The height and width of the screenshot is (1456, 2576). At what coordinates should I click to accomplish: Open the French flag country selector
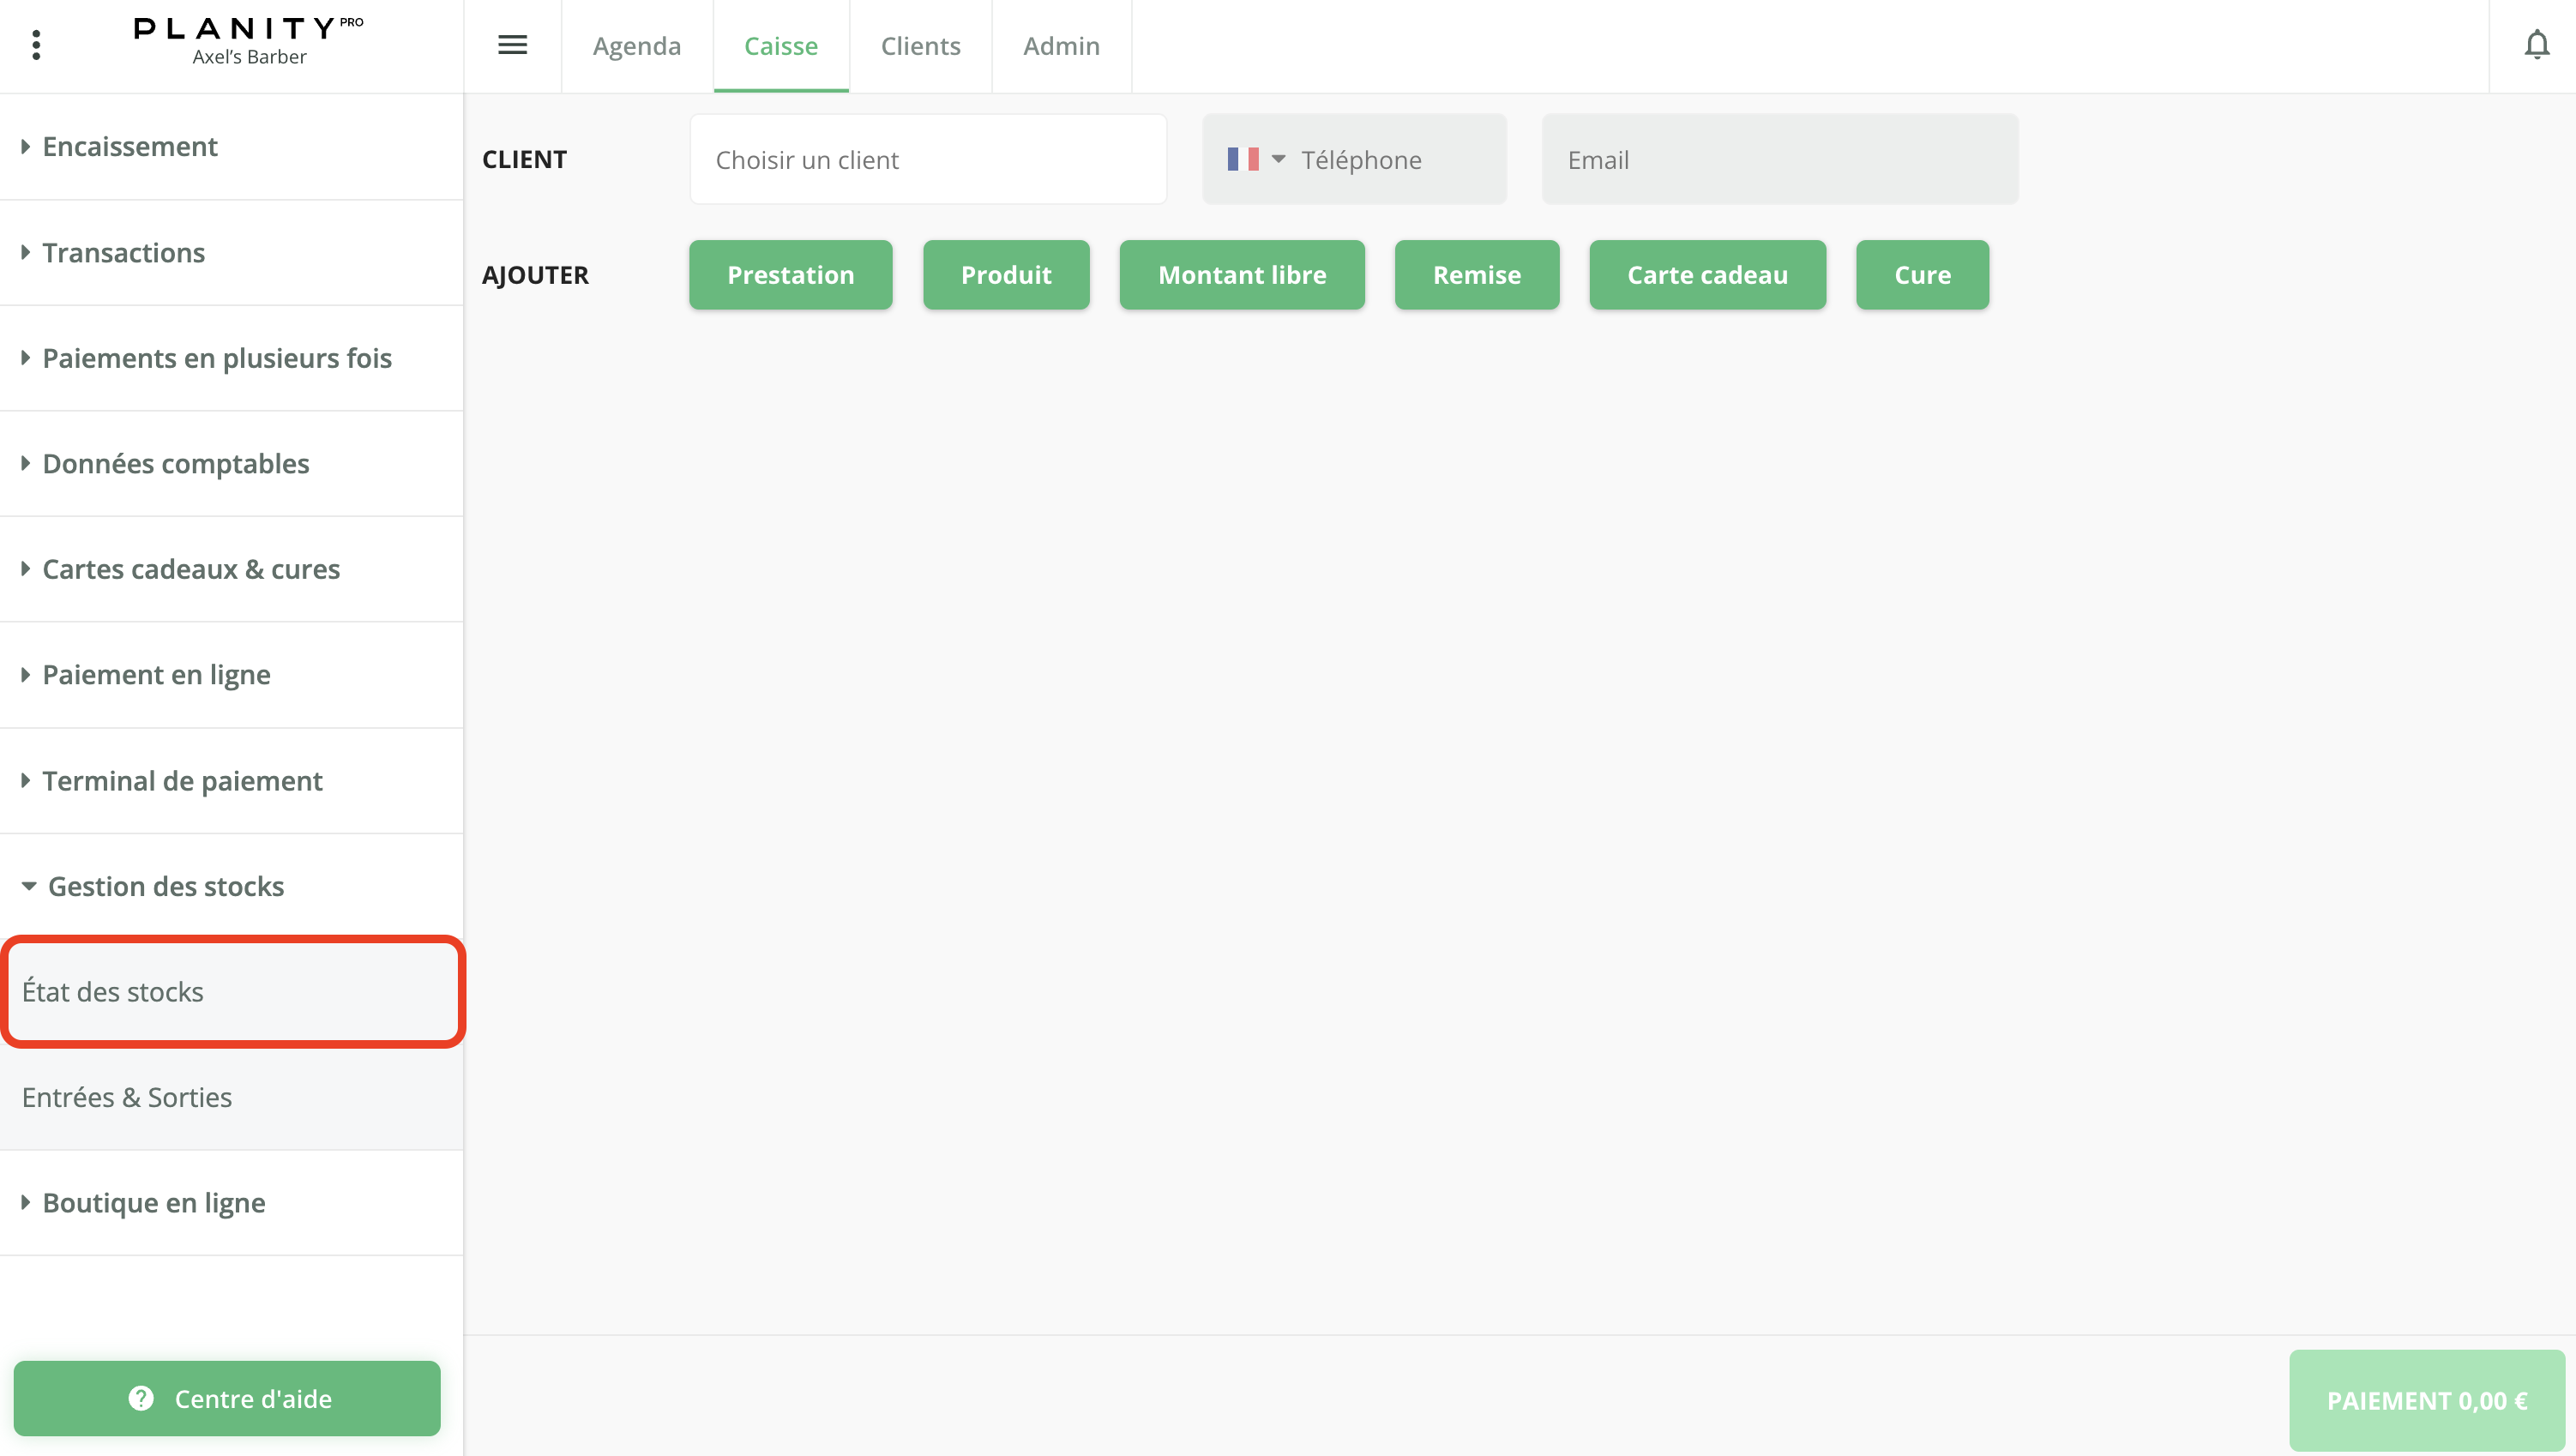(1255, 159)
